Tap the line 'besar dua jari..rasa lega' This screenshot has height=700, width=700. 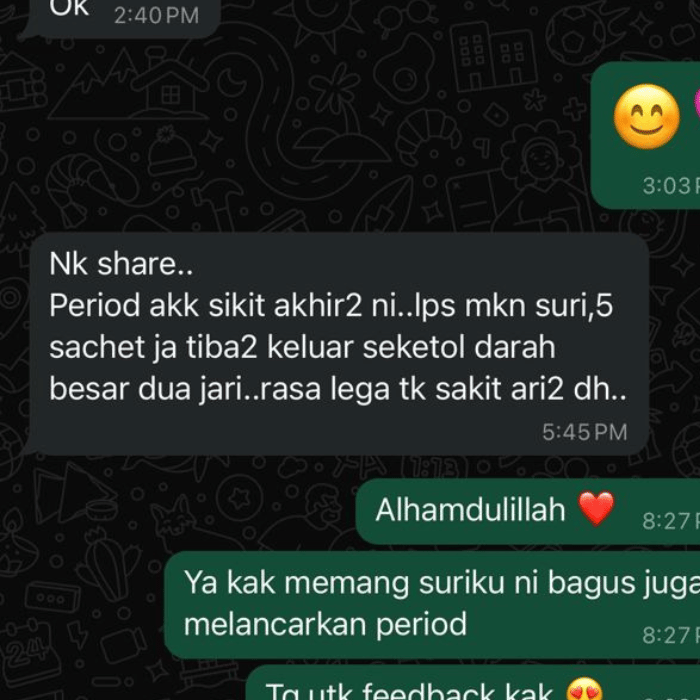338,389
